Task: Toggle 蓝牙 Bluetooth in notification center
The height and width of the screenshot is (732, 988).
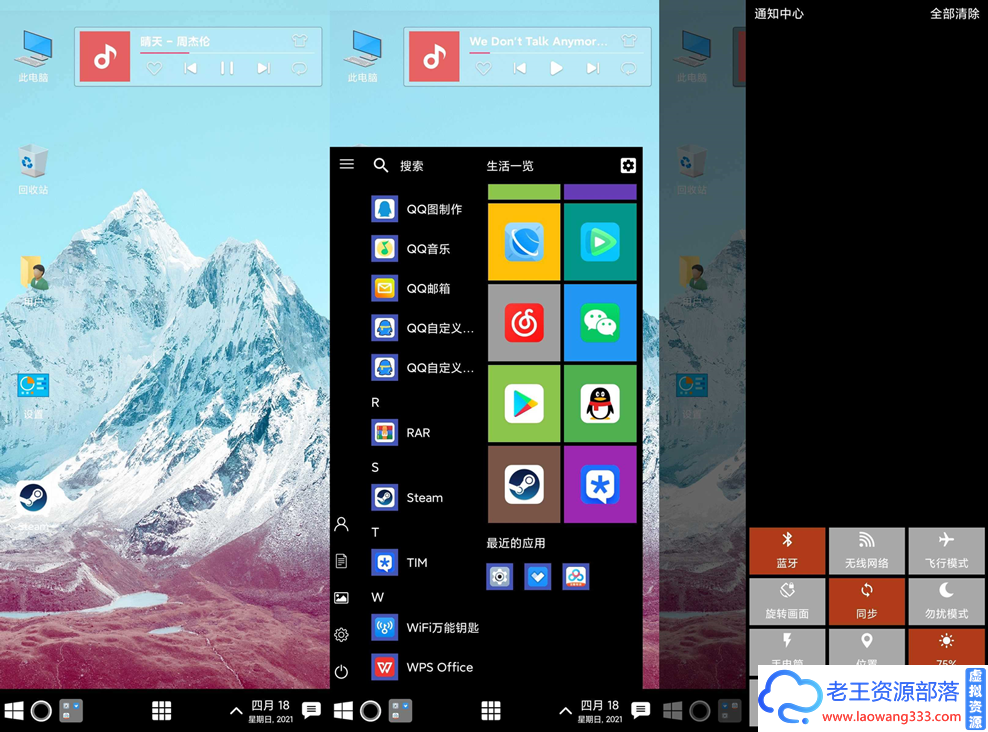Action: [x=787, y=551]
